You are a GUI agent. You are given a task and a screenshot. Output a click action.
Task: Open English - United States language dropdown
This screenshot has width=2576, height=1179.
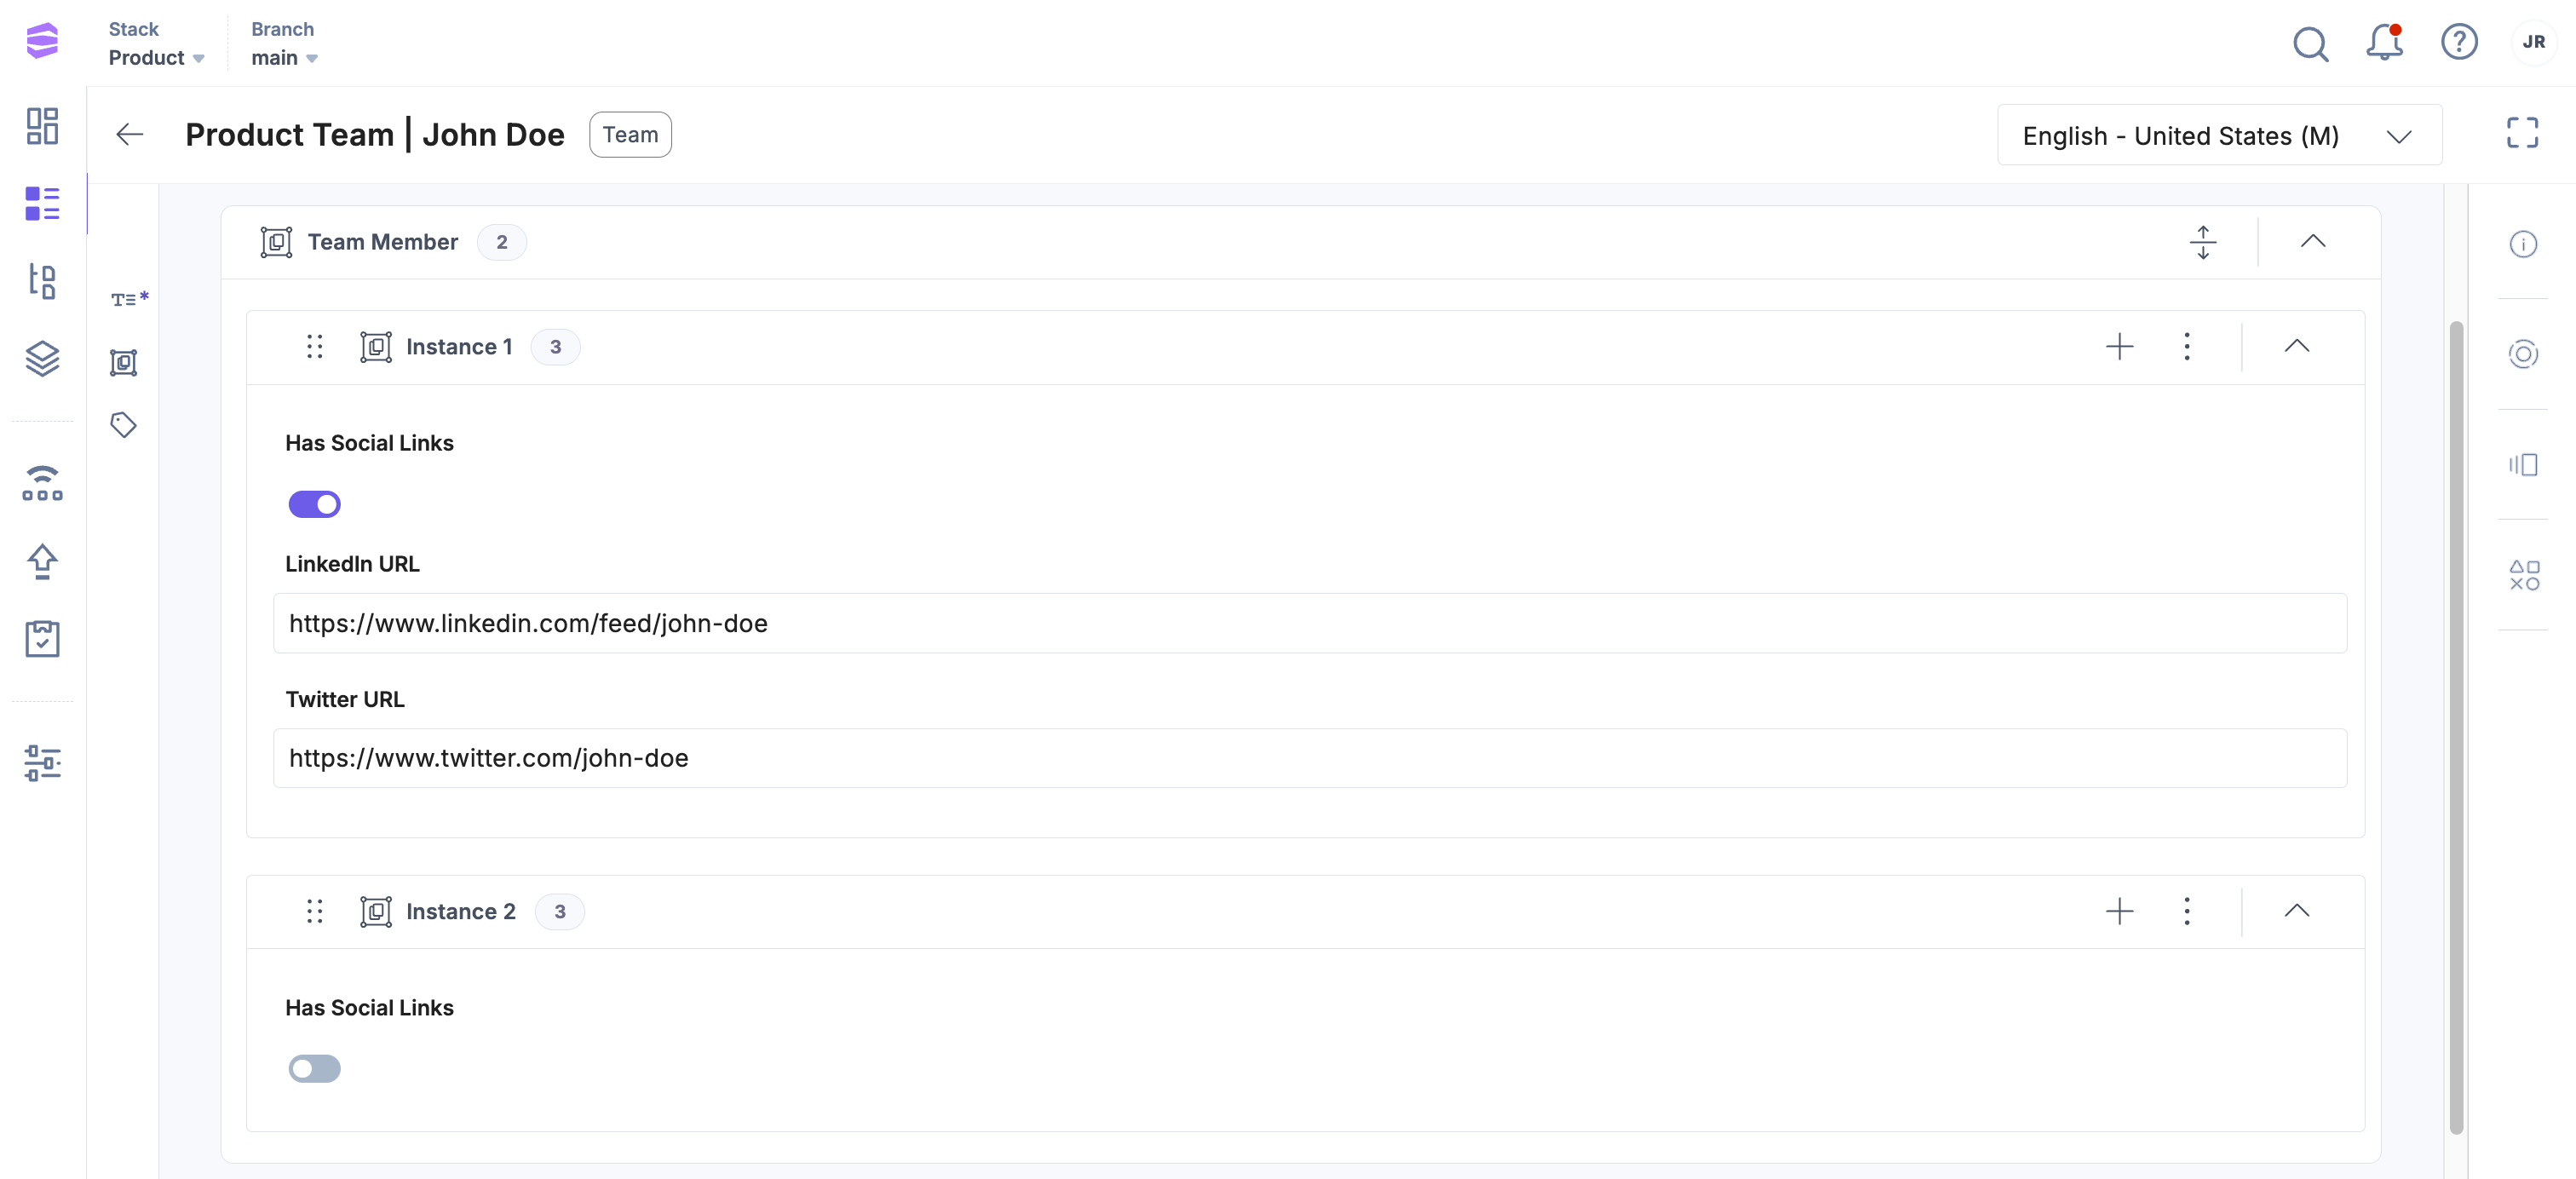click(x=2219, y=135)
